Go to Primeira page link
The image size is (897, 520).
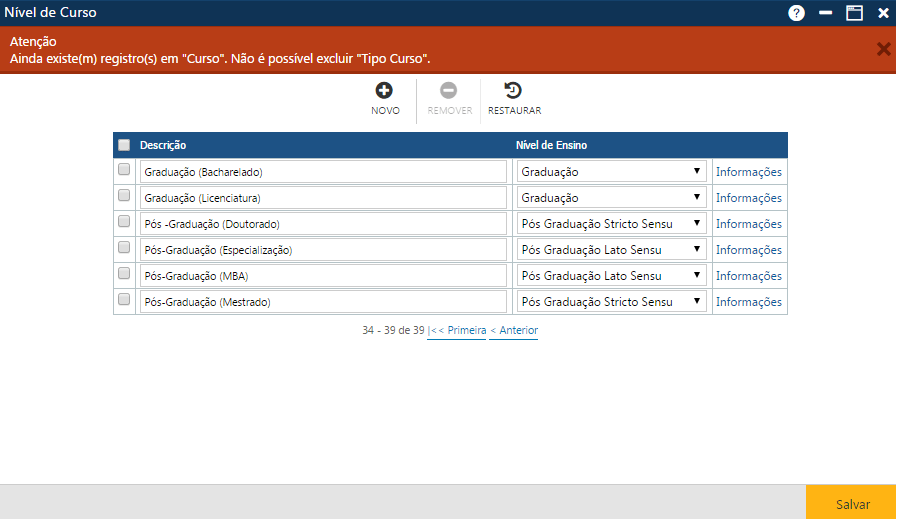tap(459, 331)
